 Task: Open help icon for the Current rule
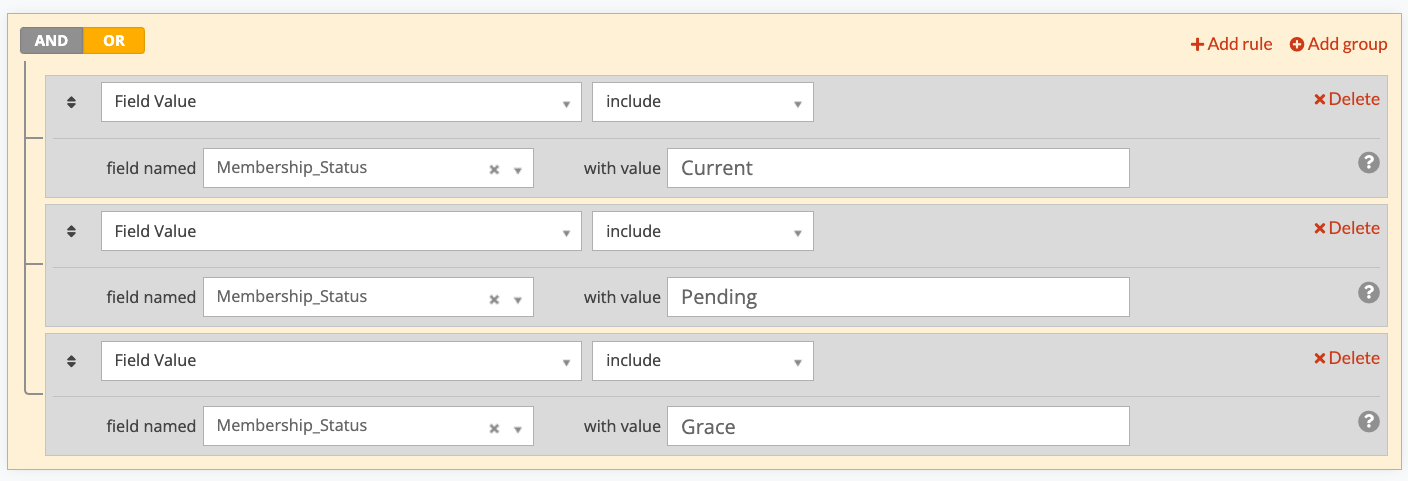[x=1369, y=163]
